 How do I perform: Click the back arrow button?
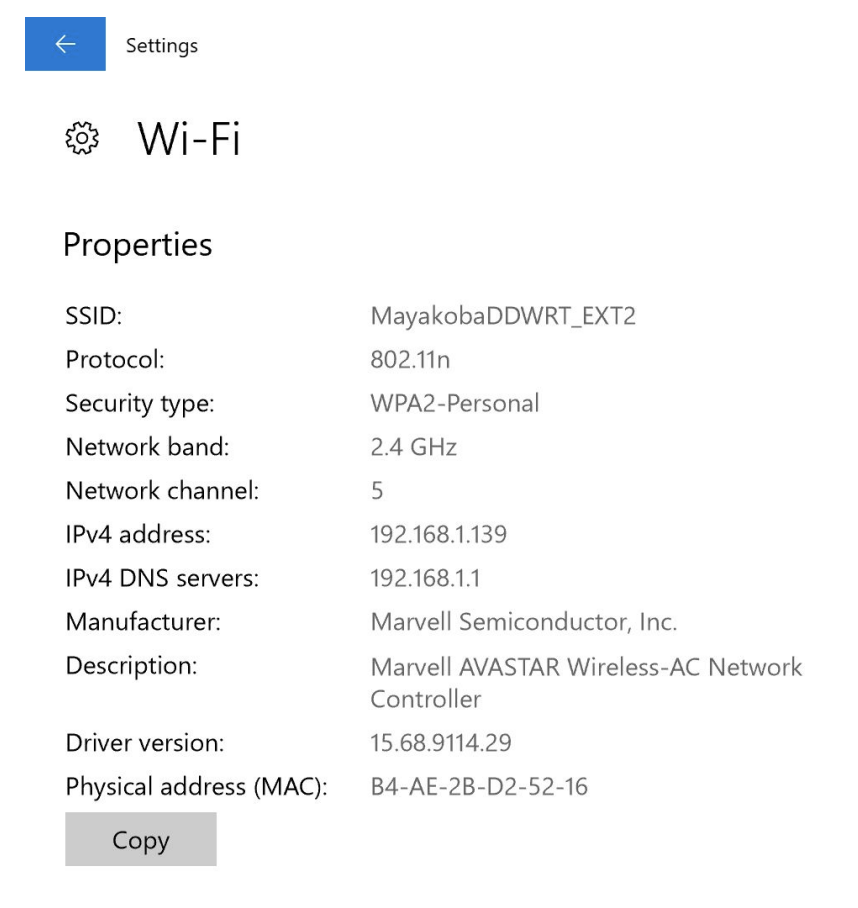coord(65,44)
